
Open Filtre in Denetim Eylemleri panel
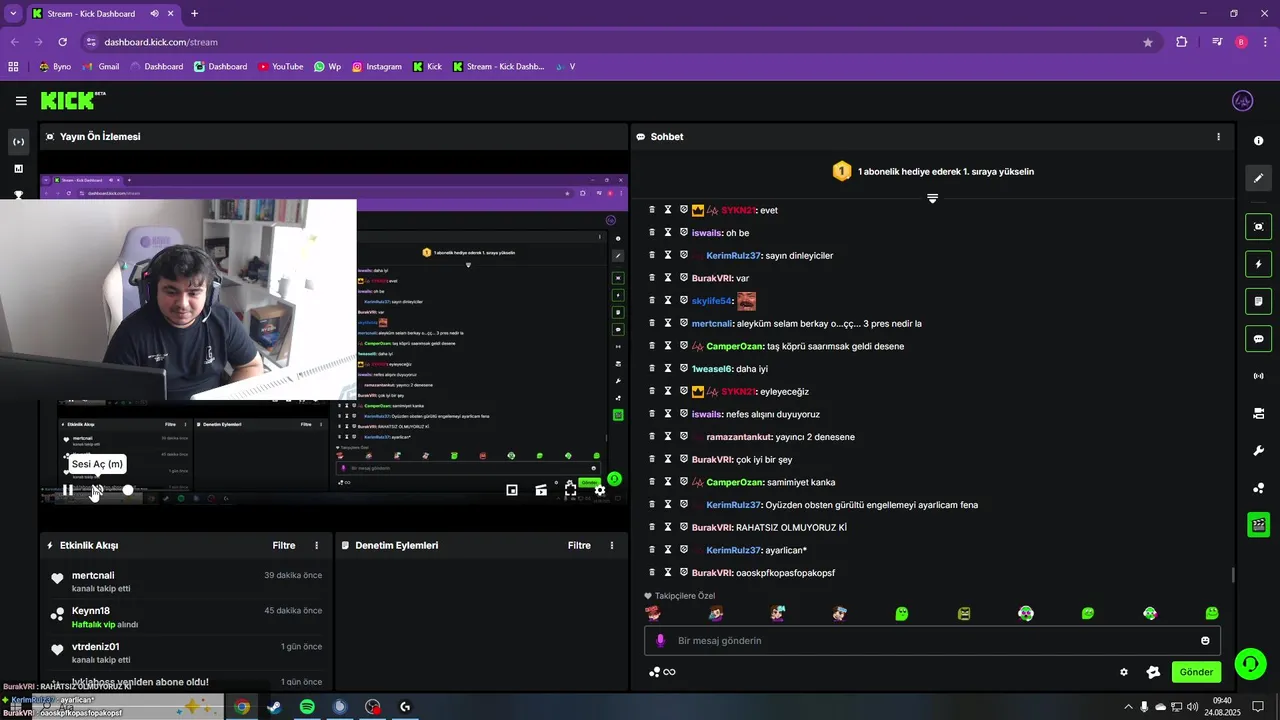coord(579,545)
